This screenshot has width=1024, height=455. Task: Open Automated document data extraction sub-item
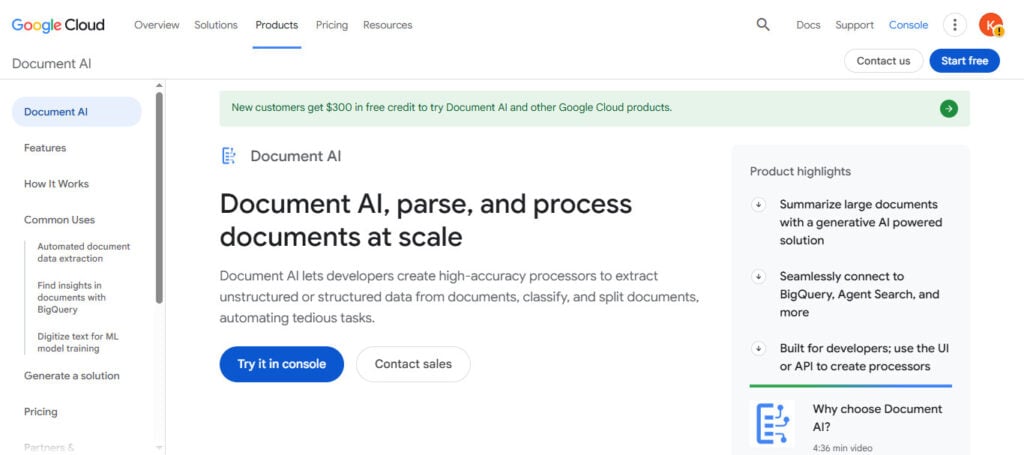point(84,253)
